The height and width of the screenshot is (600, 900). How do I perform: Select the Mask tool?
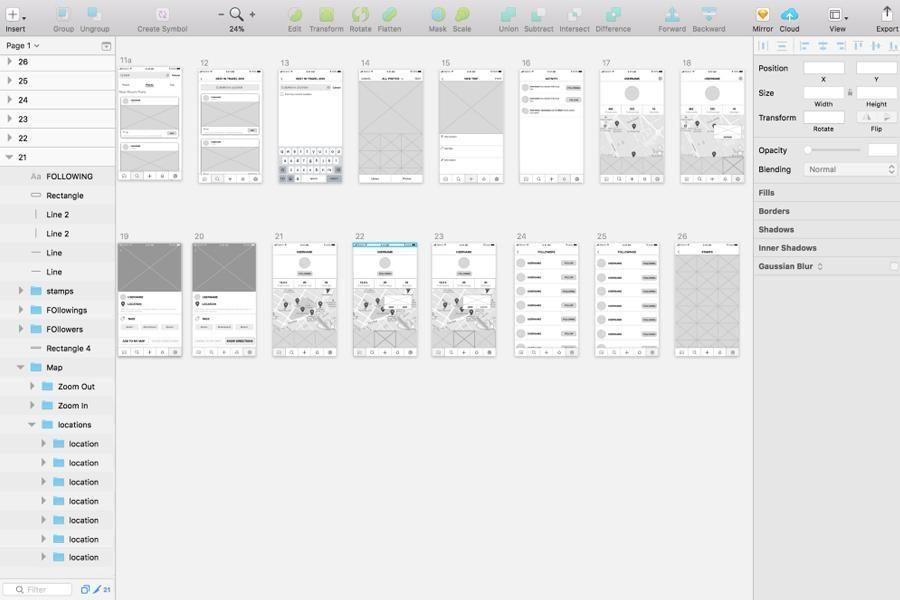438,15
